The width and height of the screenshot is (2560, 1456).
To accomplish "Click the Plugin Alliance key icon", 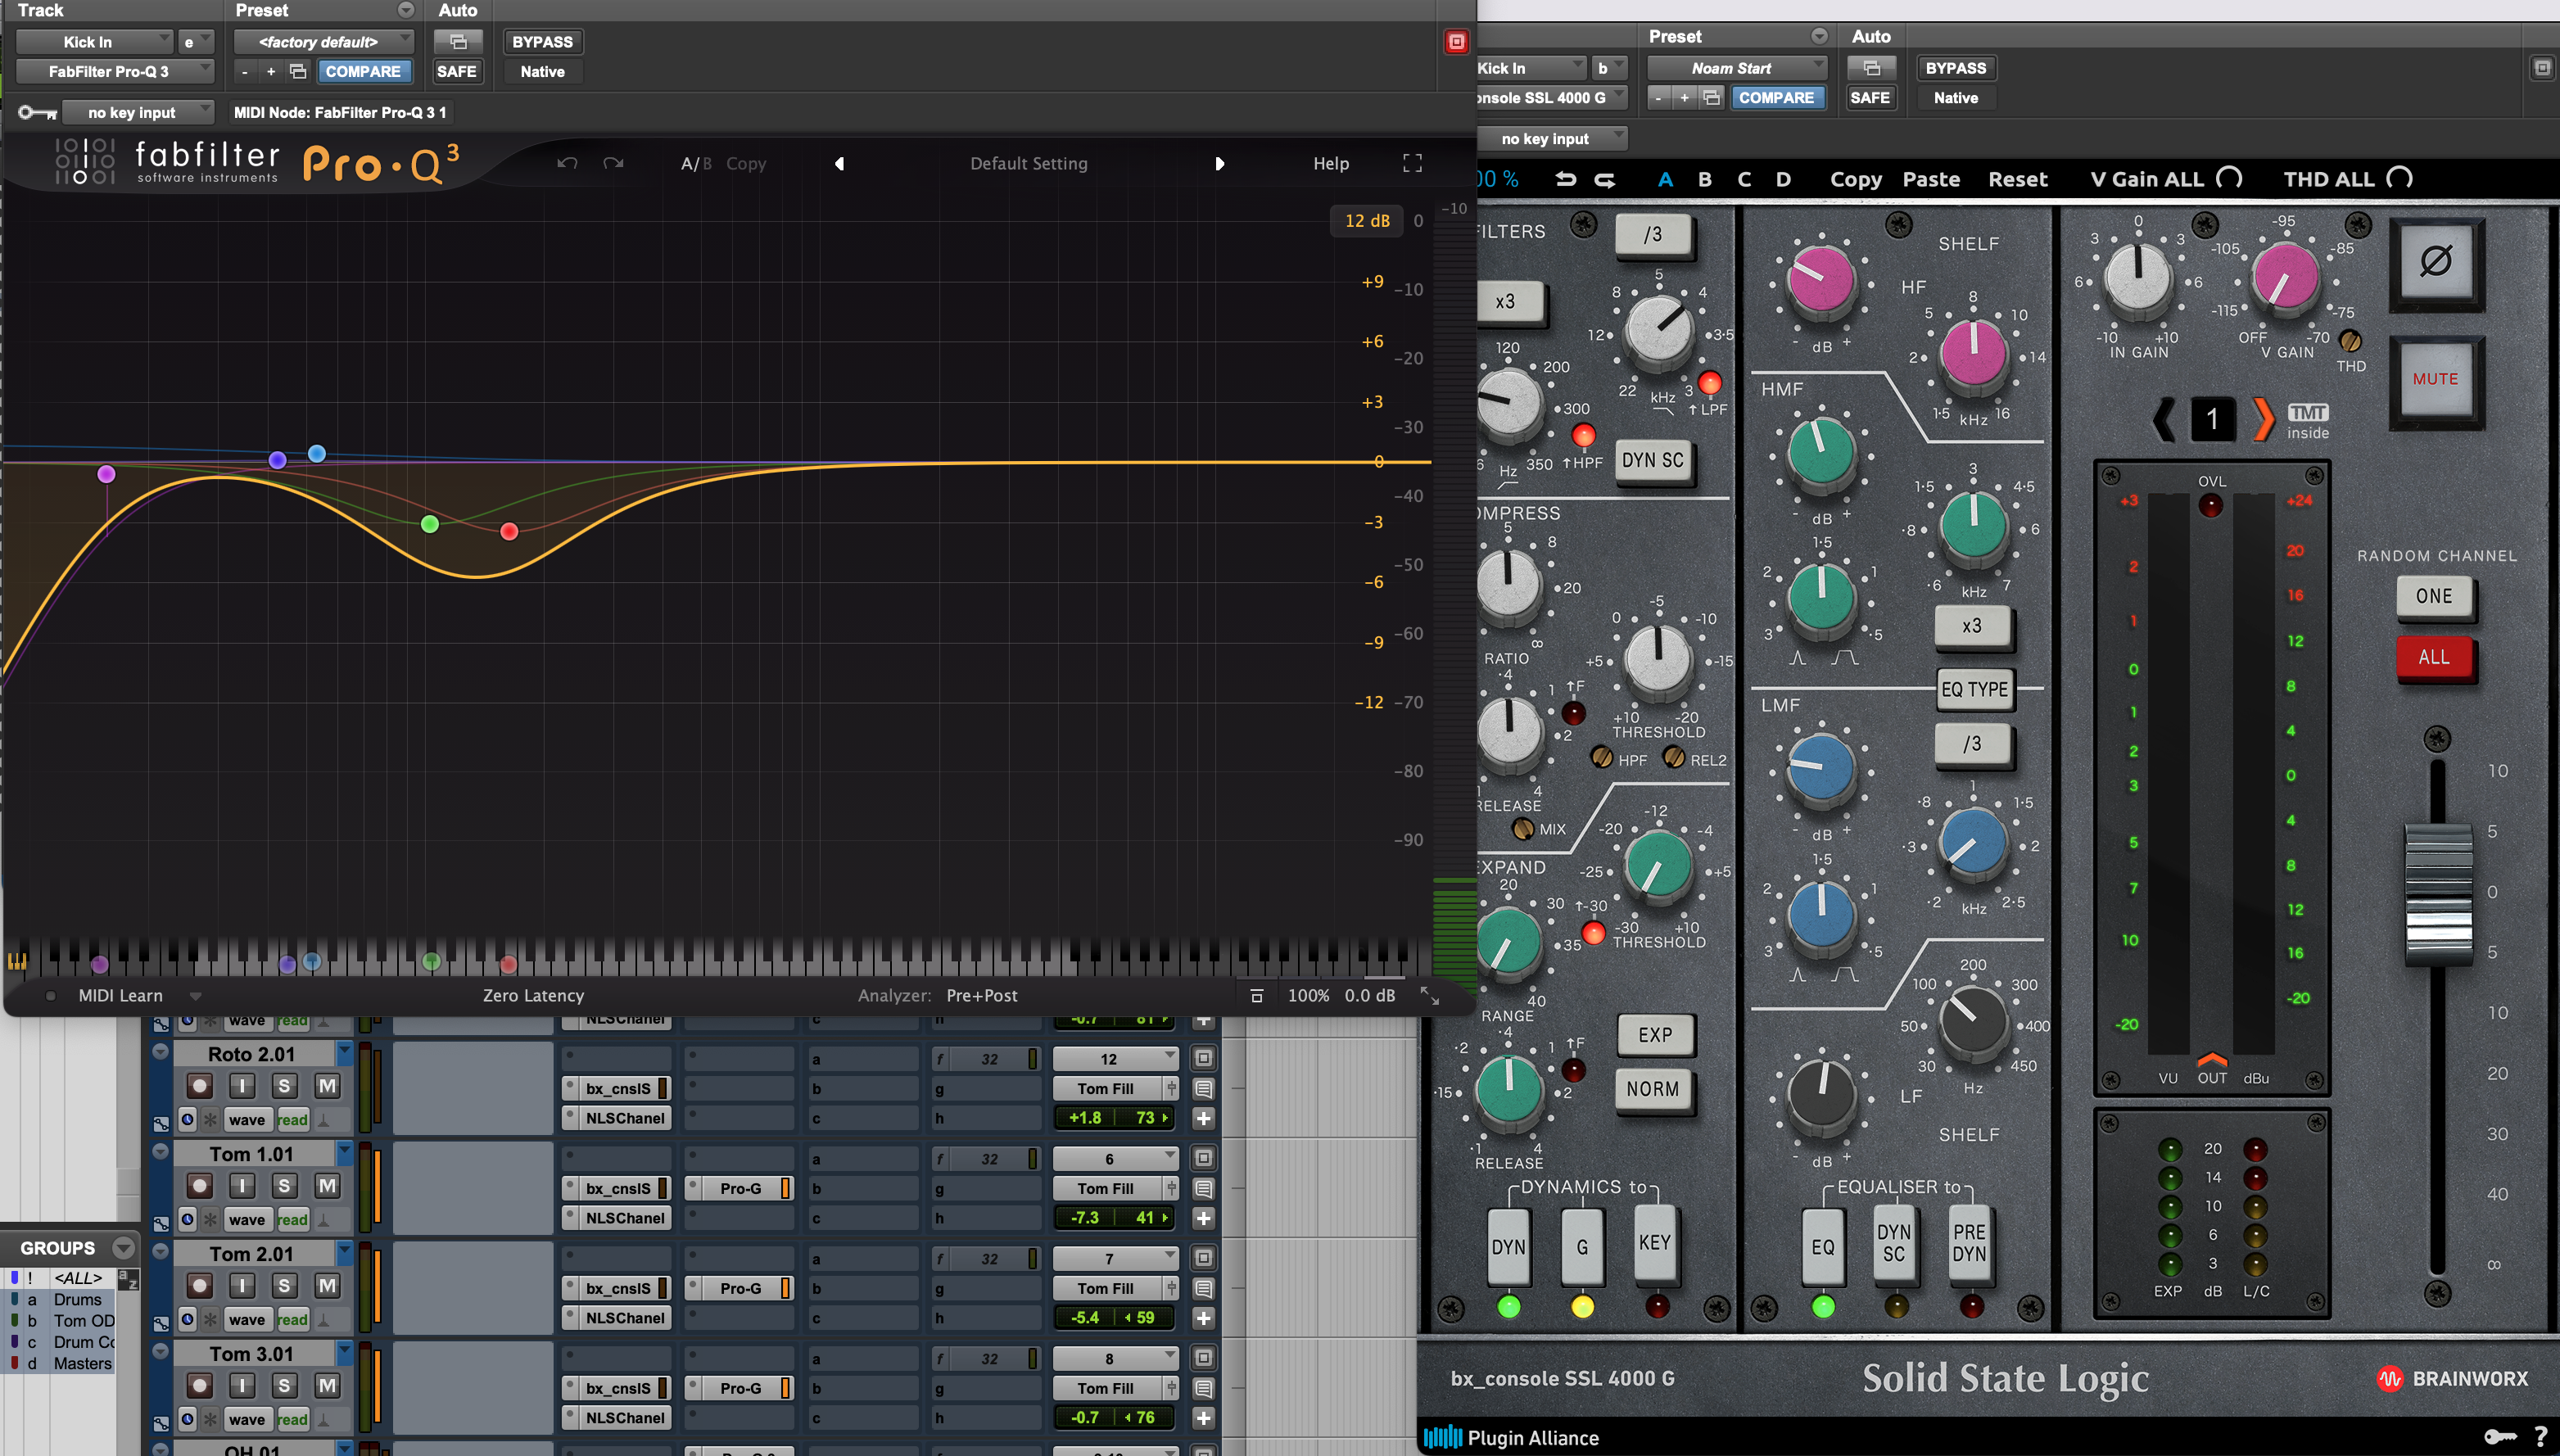I will (2500, 1437).
